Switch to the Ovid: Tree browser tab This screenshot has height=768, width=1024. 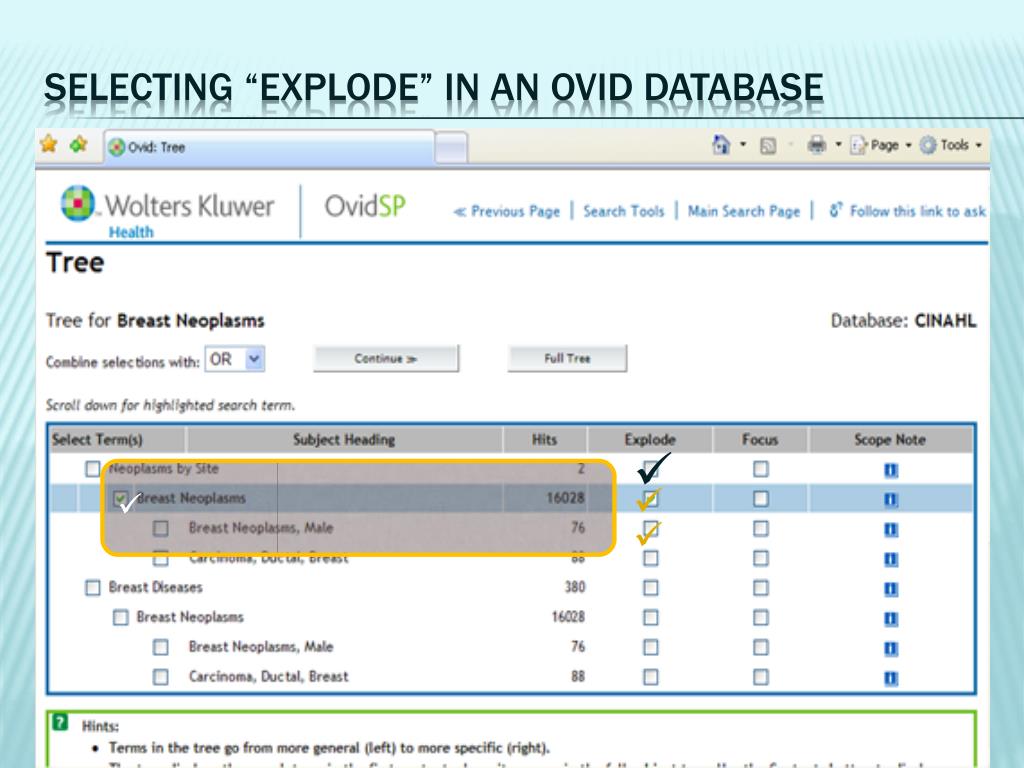(x=270, y=148)
